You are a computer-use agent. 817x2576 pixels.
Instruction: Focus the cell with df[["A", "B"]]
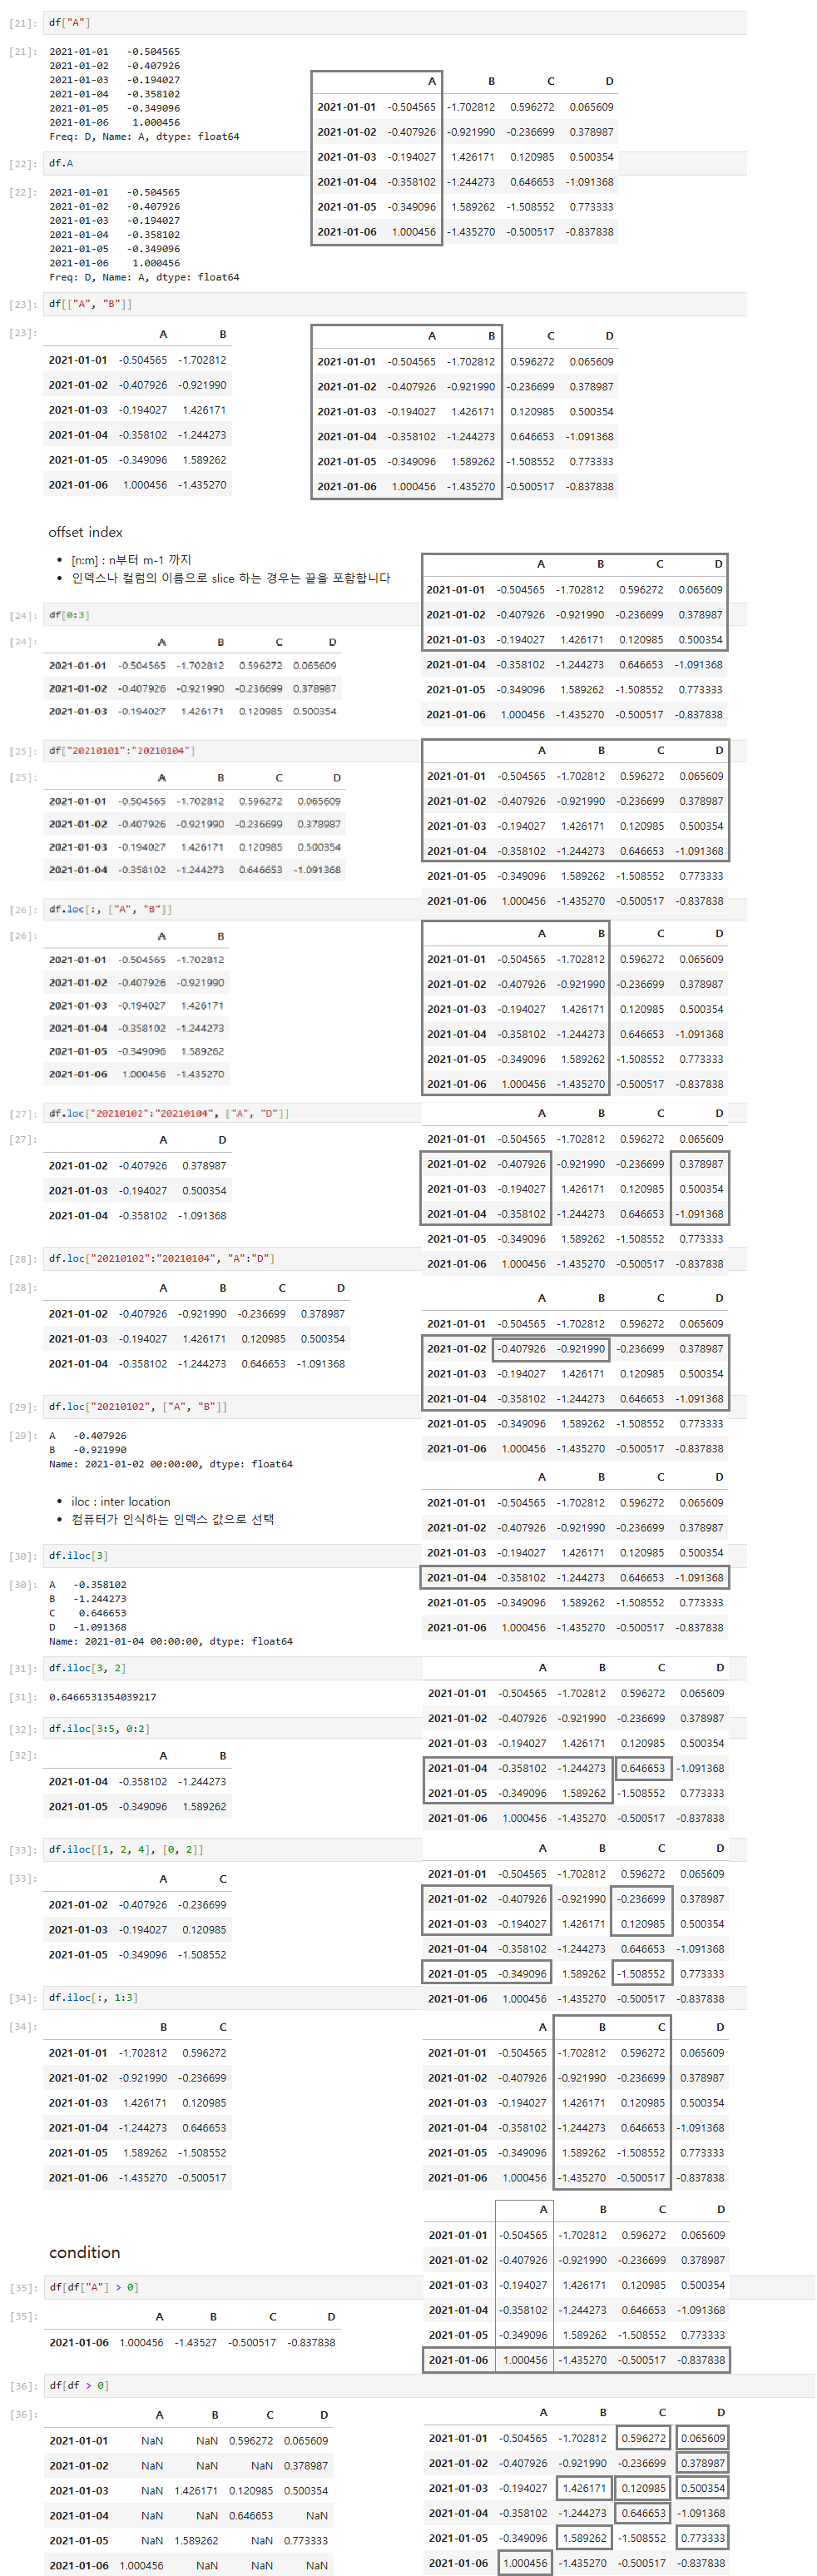[395, 304]
